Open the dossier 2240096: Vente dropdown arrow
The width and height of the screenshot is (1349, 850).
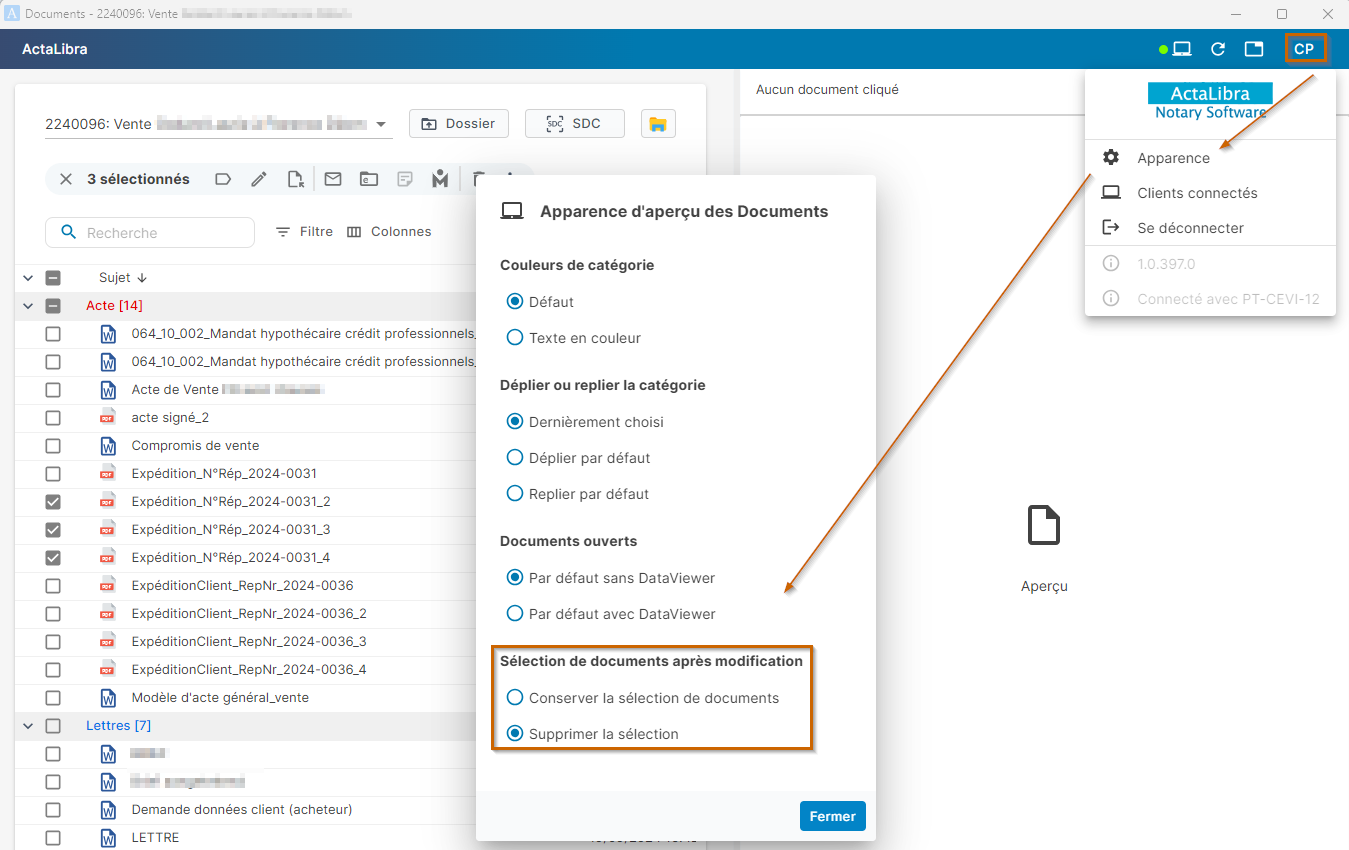coord(381,125)
